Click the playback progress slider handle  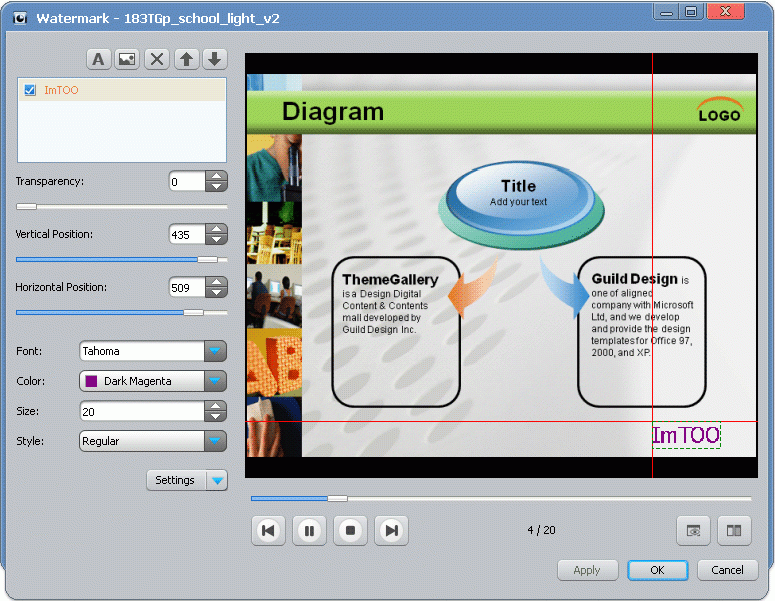338,498
